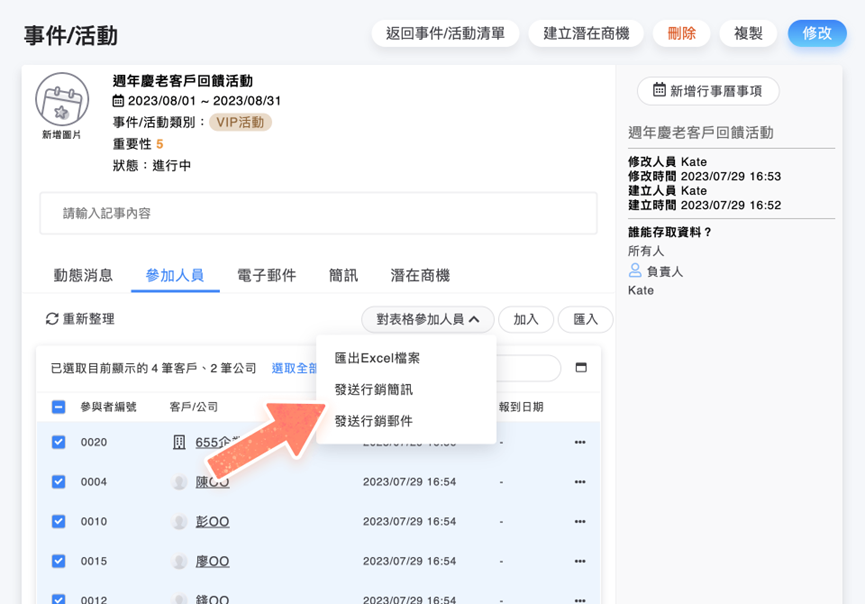865x604 pixels.
Task: Uncheck the checkbox for participant 0020
Action: coord(59,442)
